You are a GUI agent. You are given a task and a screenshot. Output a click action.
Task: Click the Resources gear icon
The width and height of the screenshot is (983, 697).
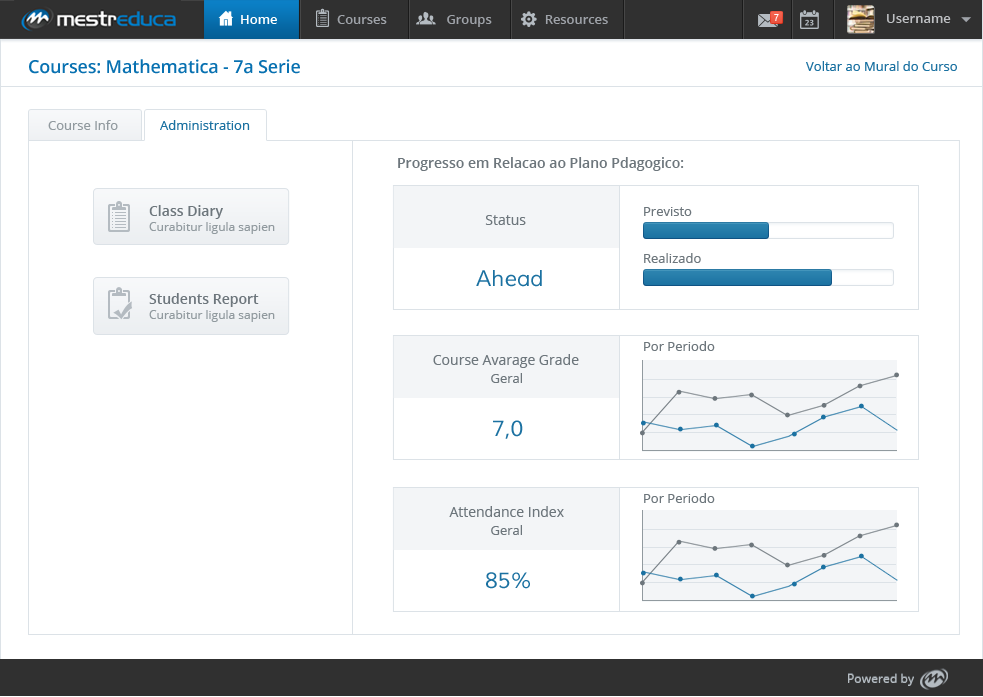[528, 19]
